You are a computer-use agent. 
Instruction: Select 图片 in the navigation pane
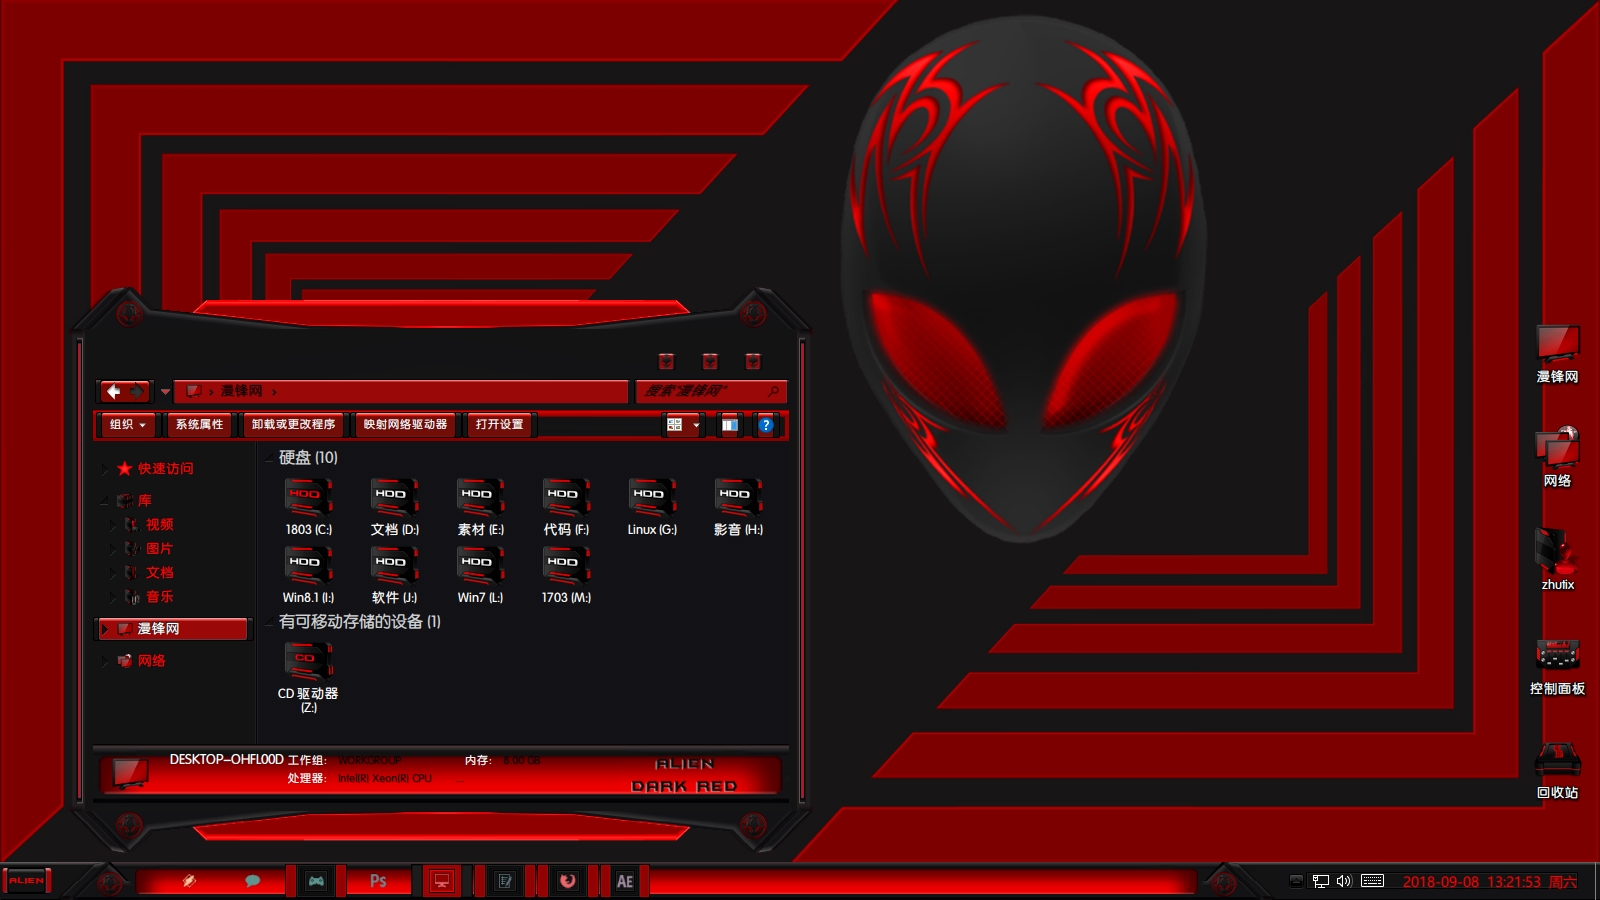click(149, 549)
